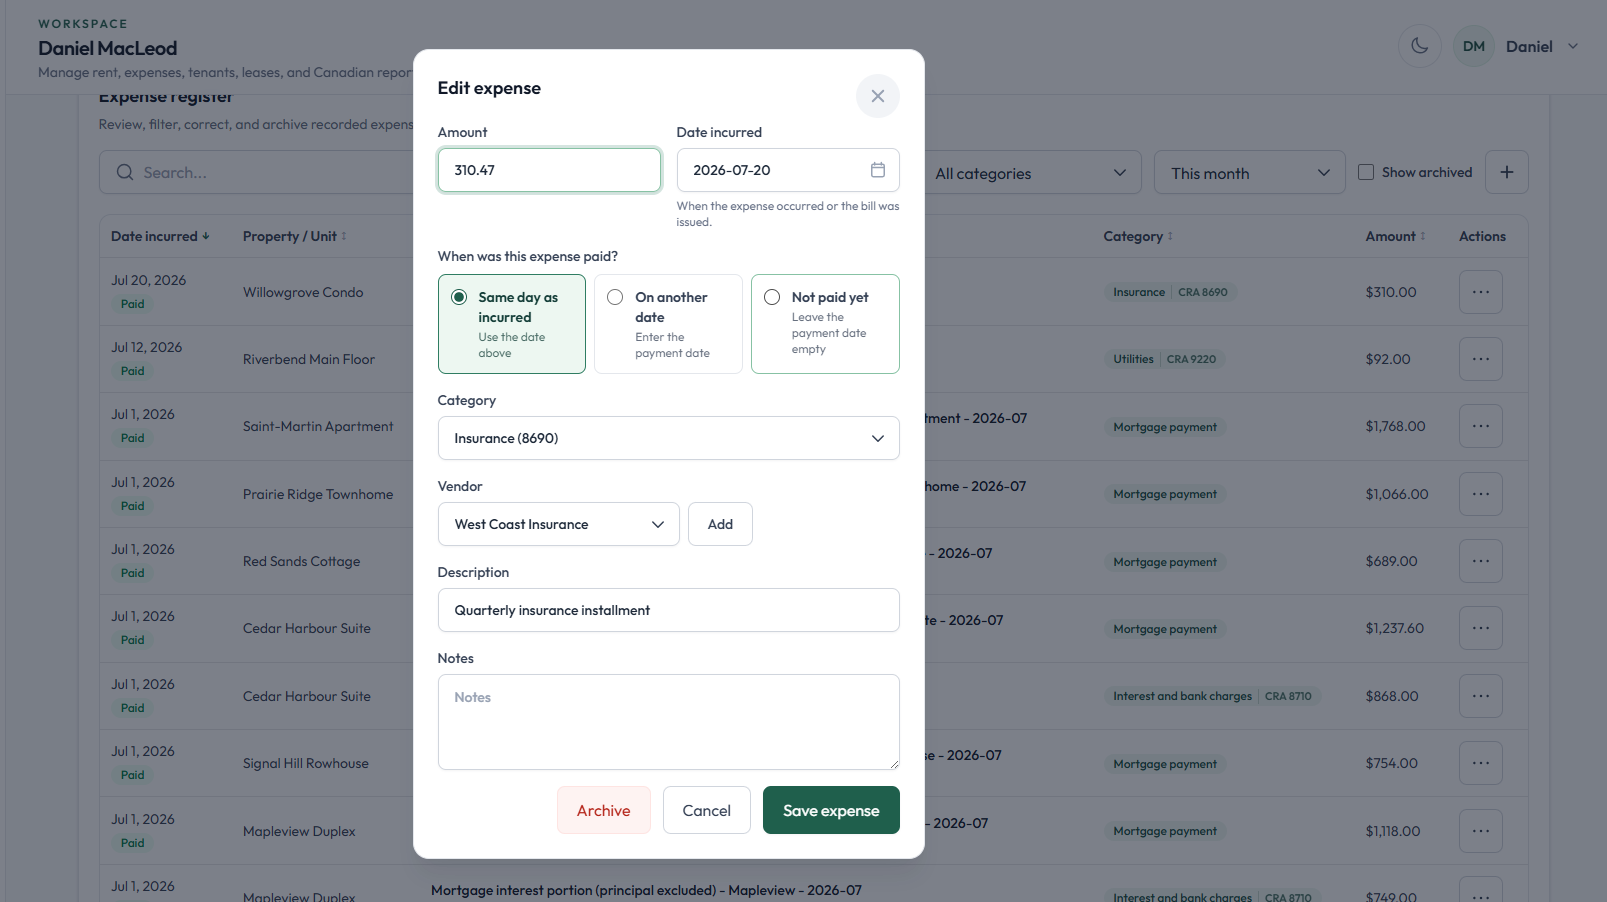Toggle the Show archived checkbox
1607x902 pixels.
click(x=1366, y=172)
